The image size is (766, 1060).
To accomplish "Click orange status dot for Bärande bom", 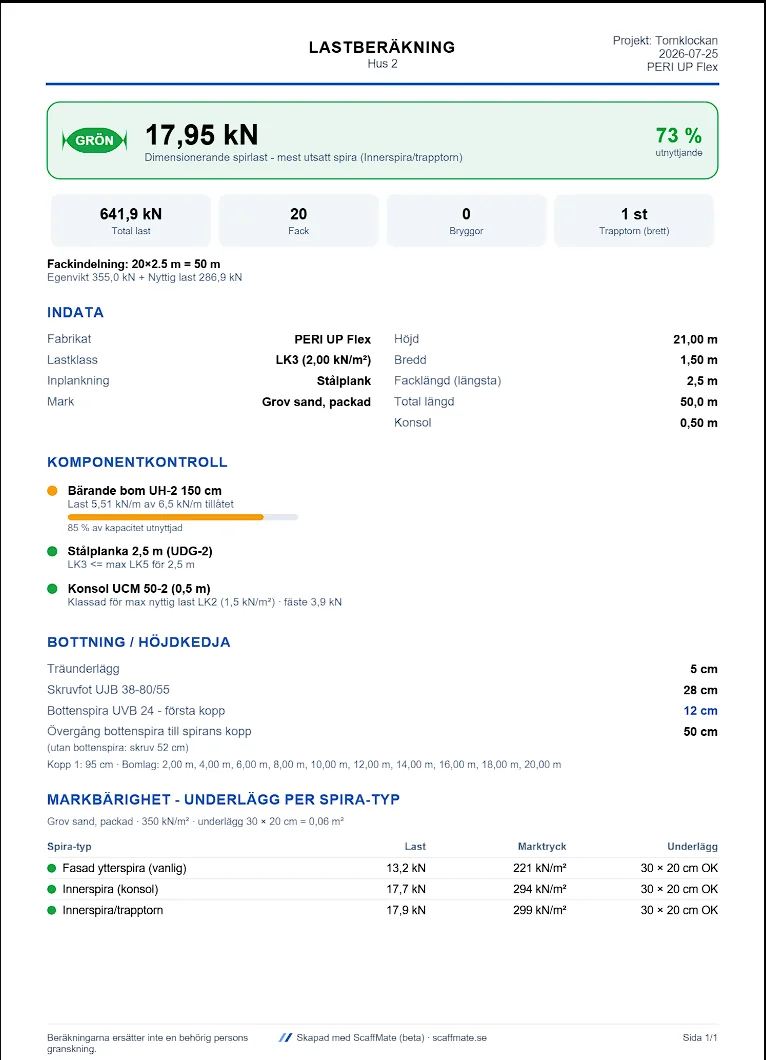I will coord(52,491).
